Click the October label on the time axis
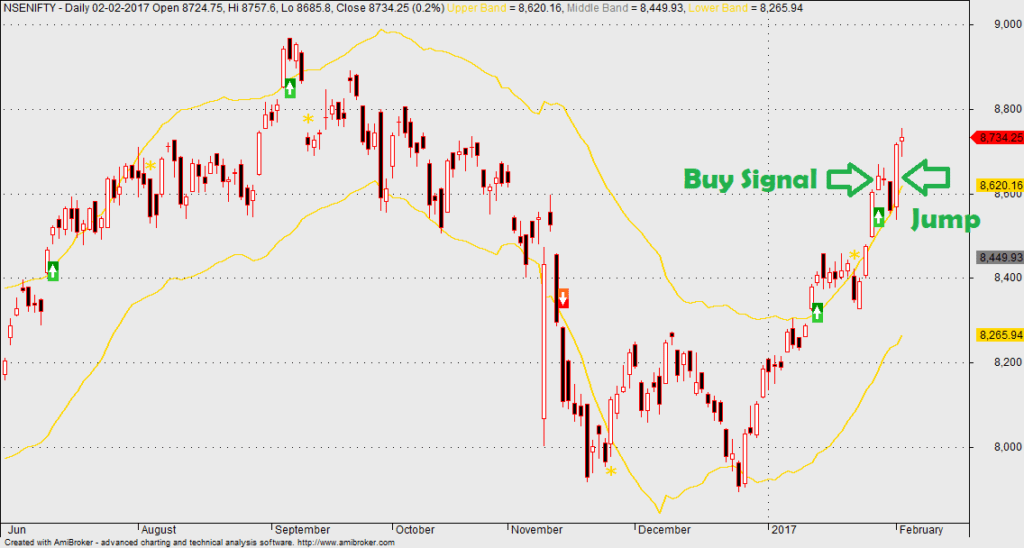The image size is (1024, 548). (x=415, y=530)
